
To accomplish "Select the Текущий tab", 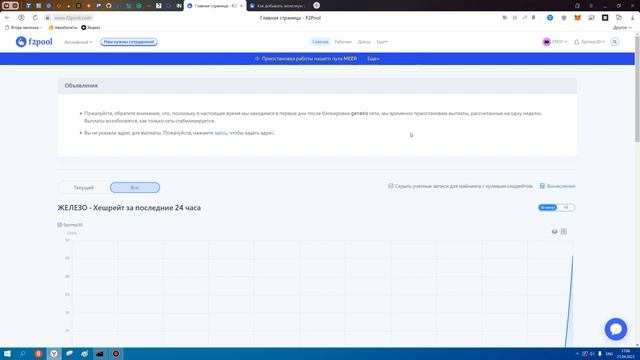I will click(84, 187).
